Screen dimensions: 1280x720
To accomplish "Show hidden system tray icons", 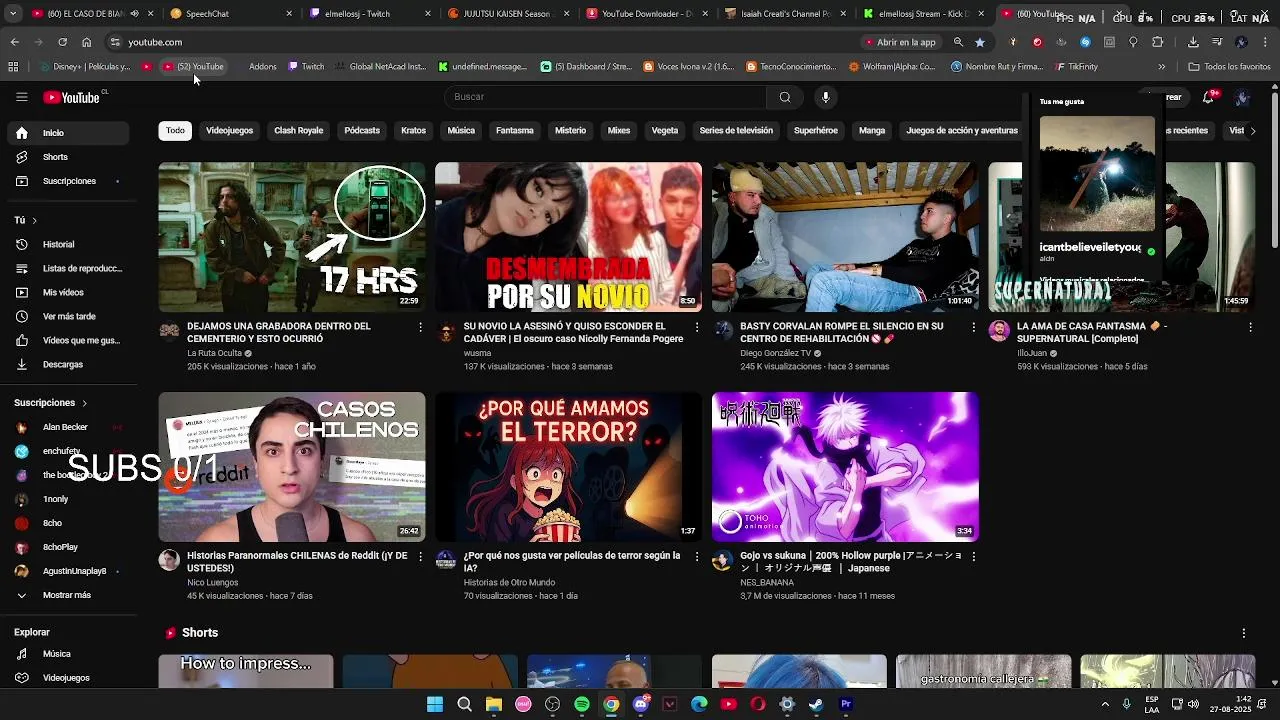I will pos(1105,704).
